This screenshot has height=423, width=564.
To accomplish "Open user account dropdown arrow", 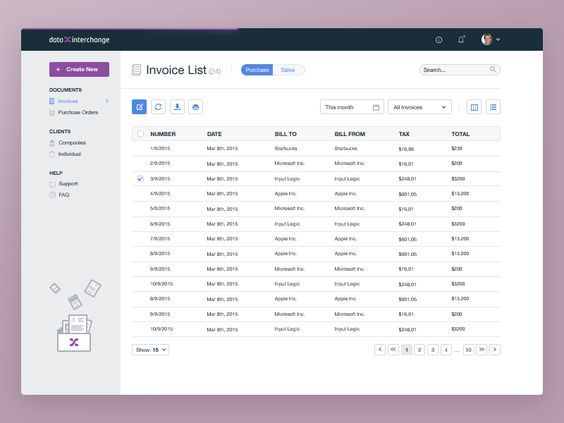I will coord(498,40).
